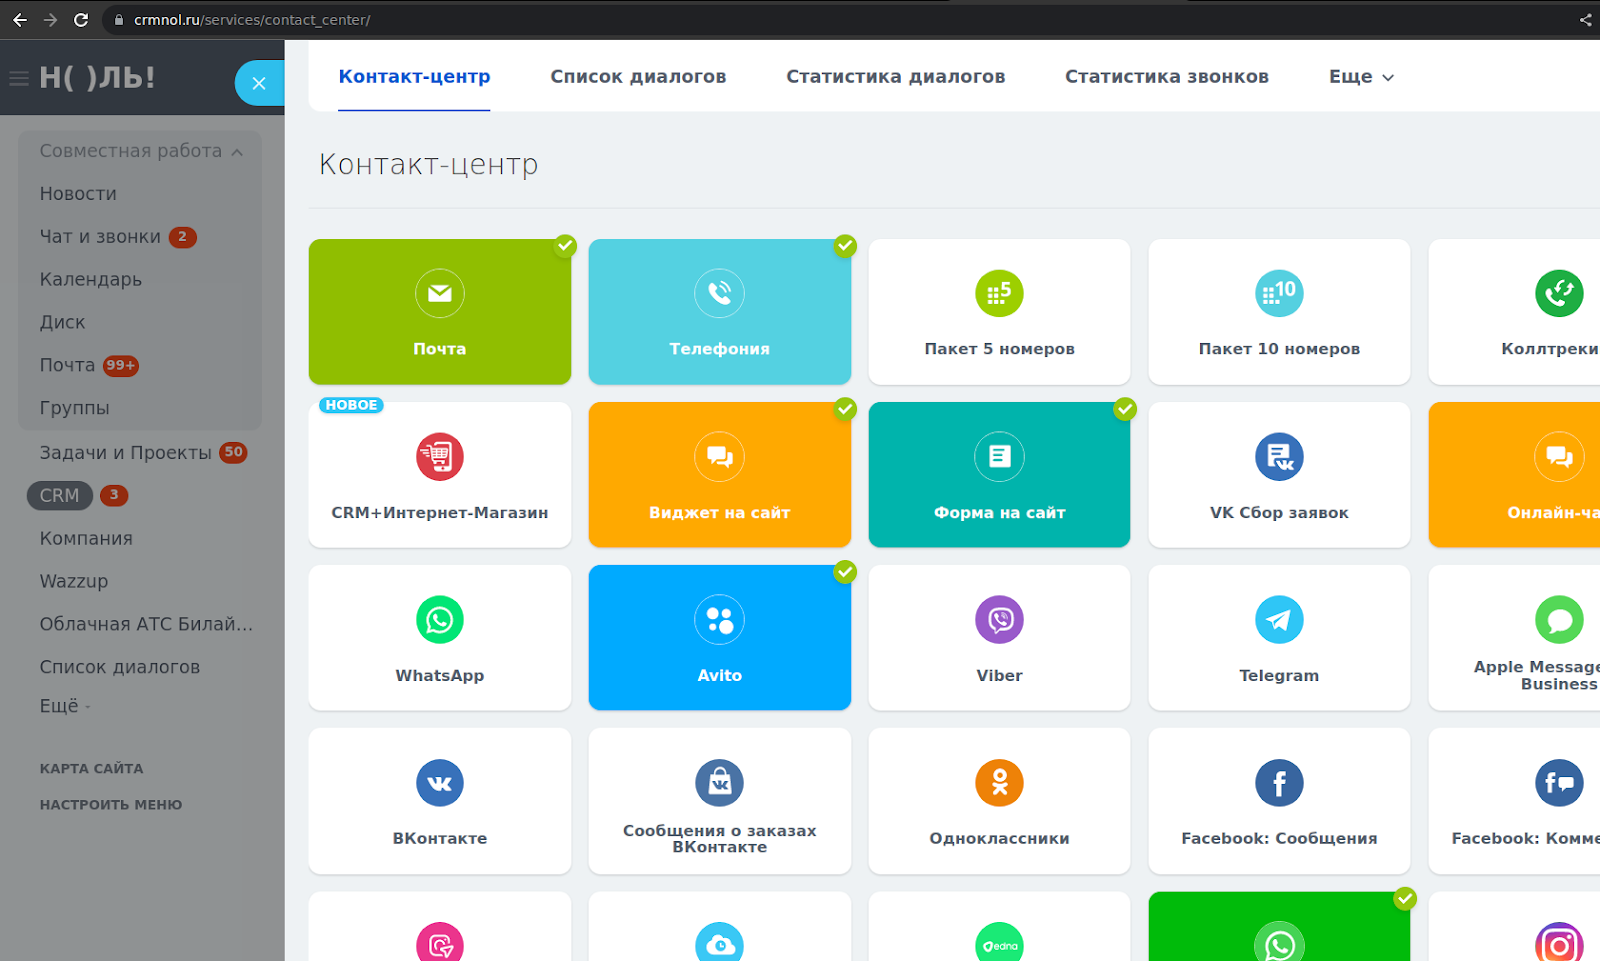This screenshot has width=1600, height=961.
Task: Click the checkmark on the green WhatsApp tile
Action: click(x=1406, y=898)
